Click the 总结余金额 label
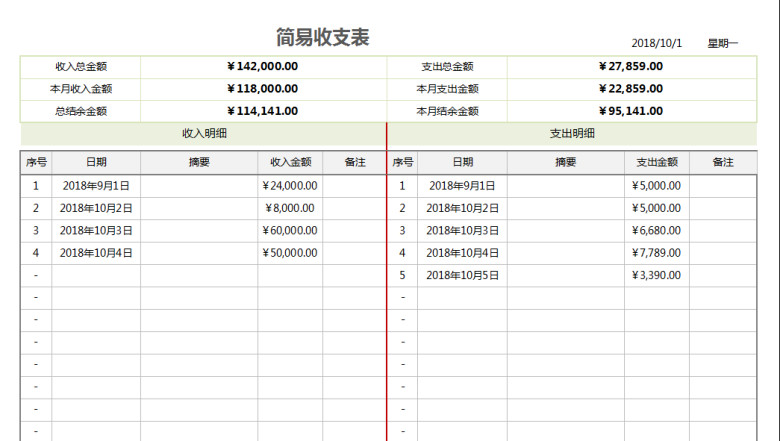Image resolution: width=780 pixels, height=441 pixels. (81, 111)
